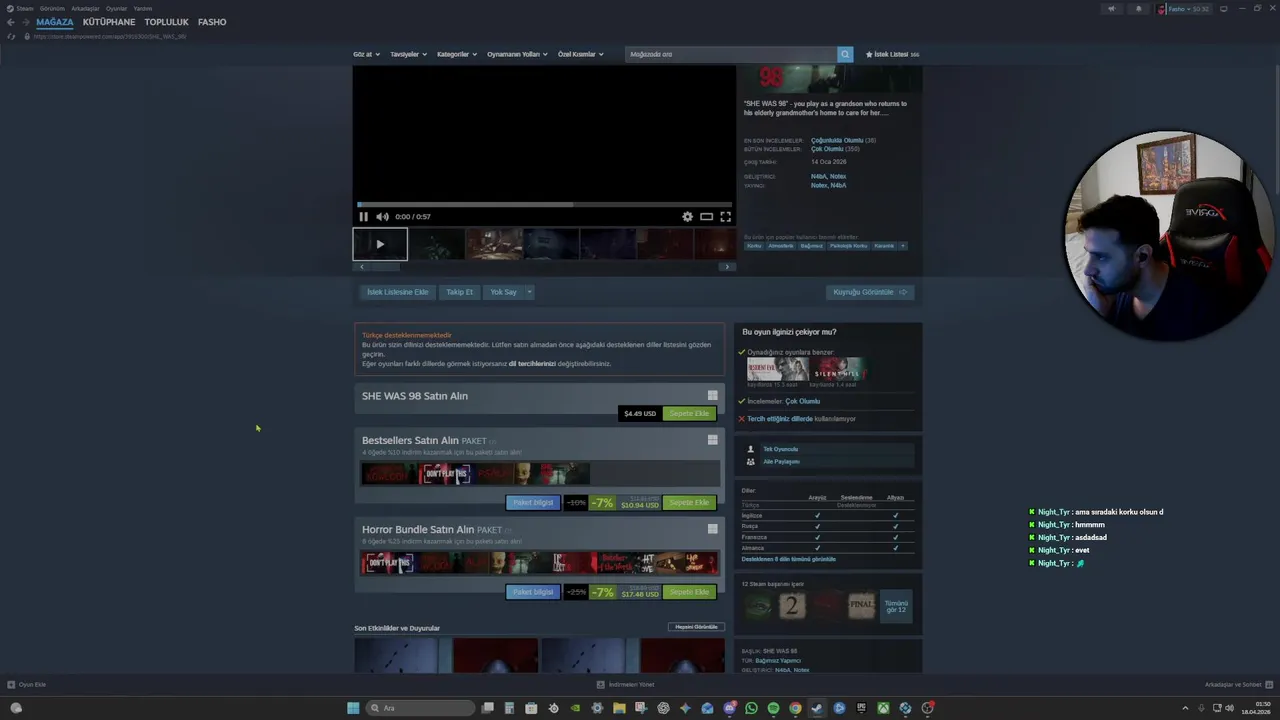Open Hepsini Görüntüle for events
This screenshot has height=720, width=1280.
pos(696,627)
